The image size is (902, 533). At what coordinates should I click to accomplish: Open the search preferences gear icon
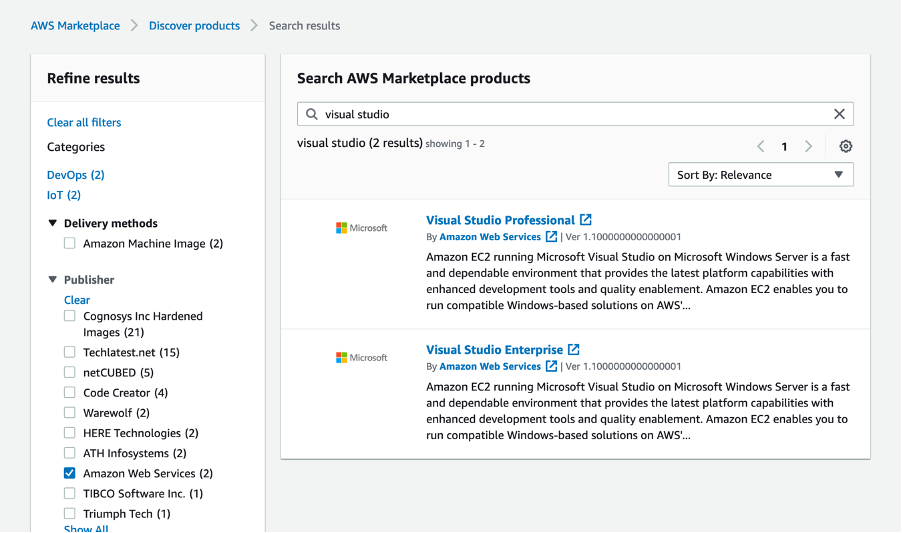846,146
